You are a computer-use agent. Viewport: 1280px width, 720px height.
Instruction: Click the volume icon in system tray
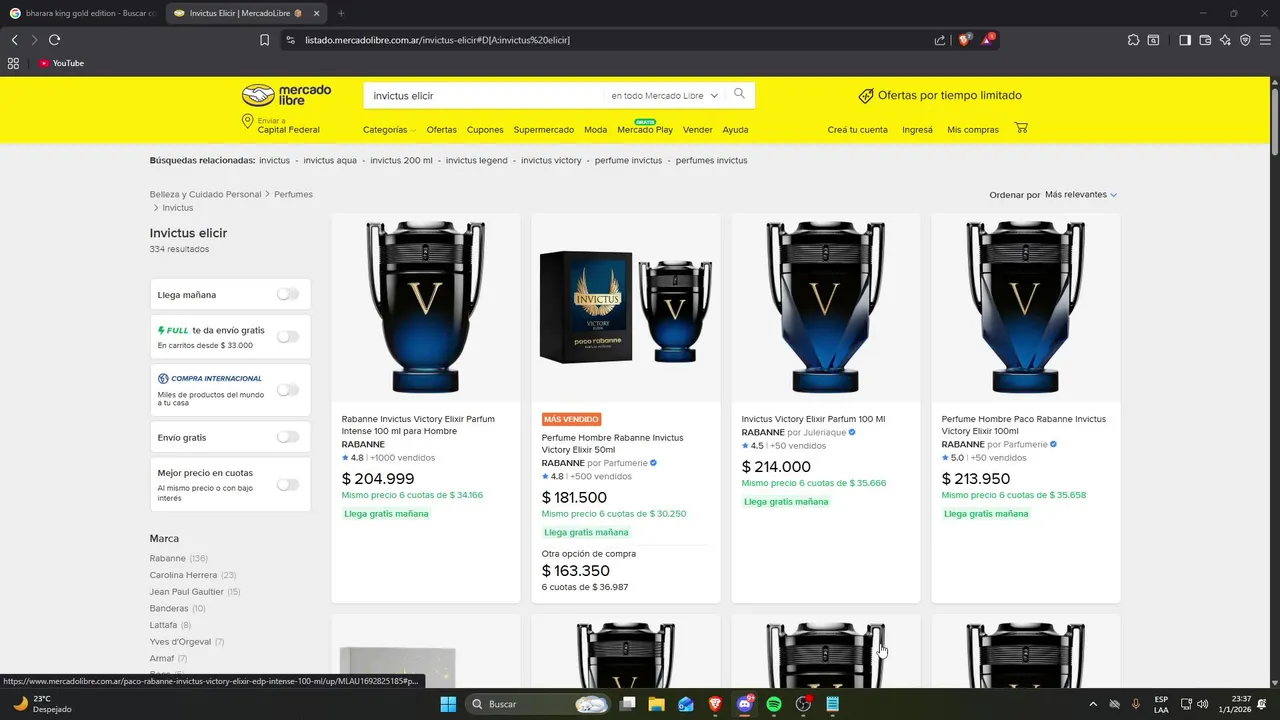(1202, 704)
